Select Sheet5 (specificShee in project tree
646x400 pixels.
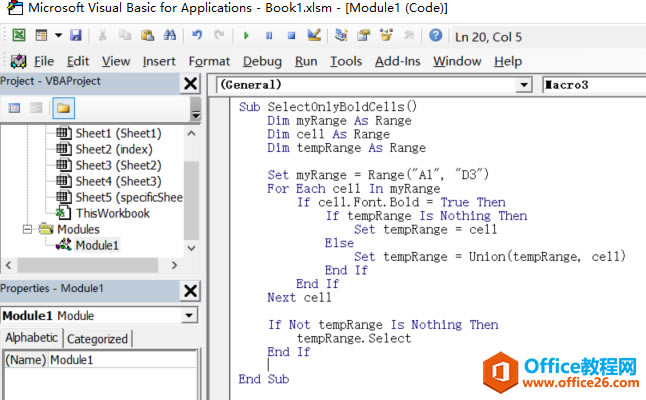click(129, 197)
